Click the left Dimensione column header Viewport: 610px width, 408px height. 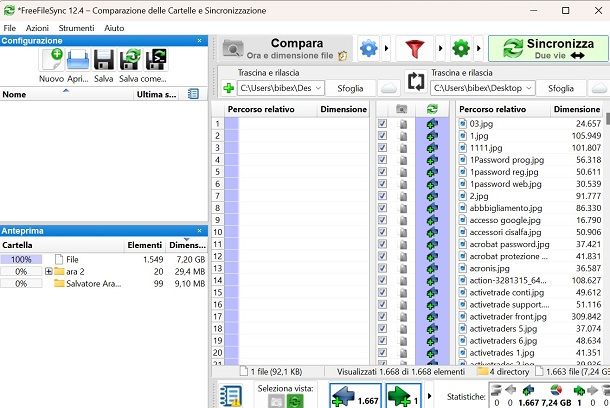tap(344, 109)
